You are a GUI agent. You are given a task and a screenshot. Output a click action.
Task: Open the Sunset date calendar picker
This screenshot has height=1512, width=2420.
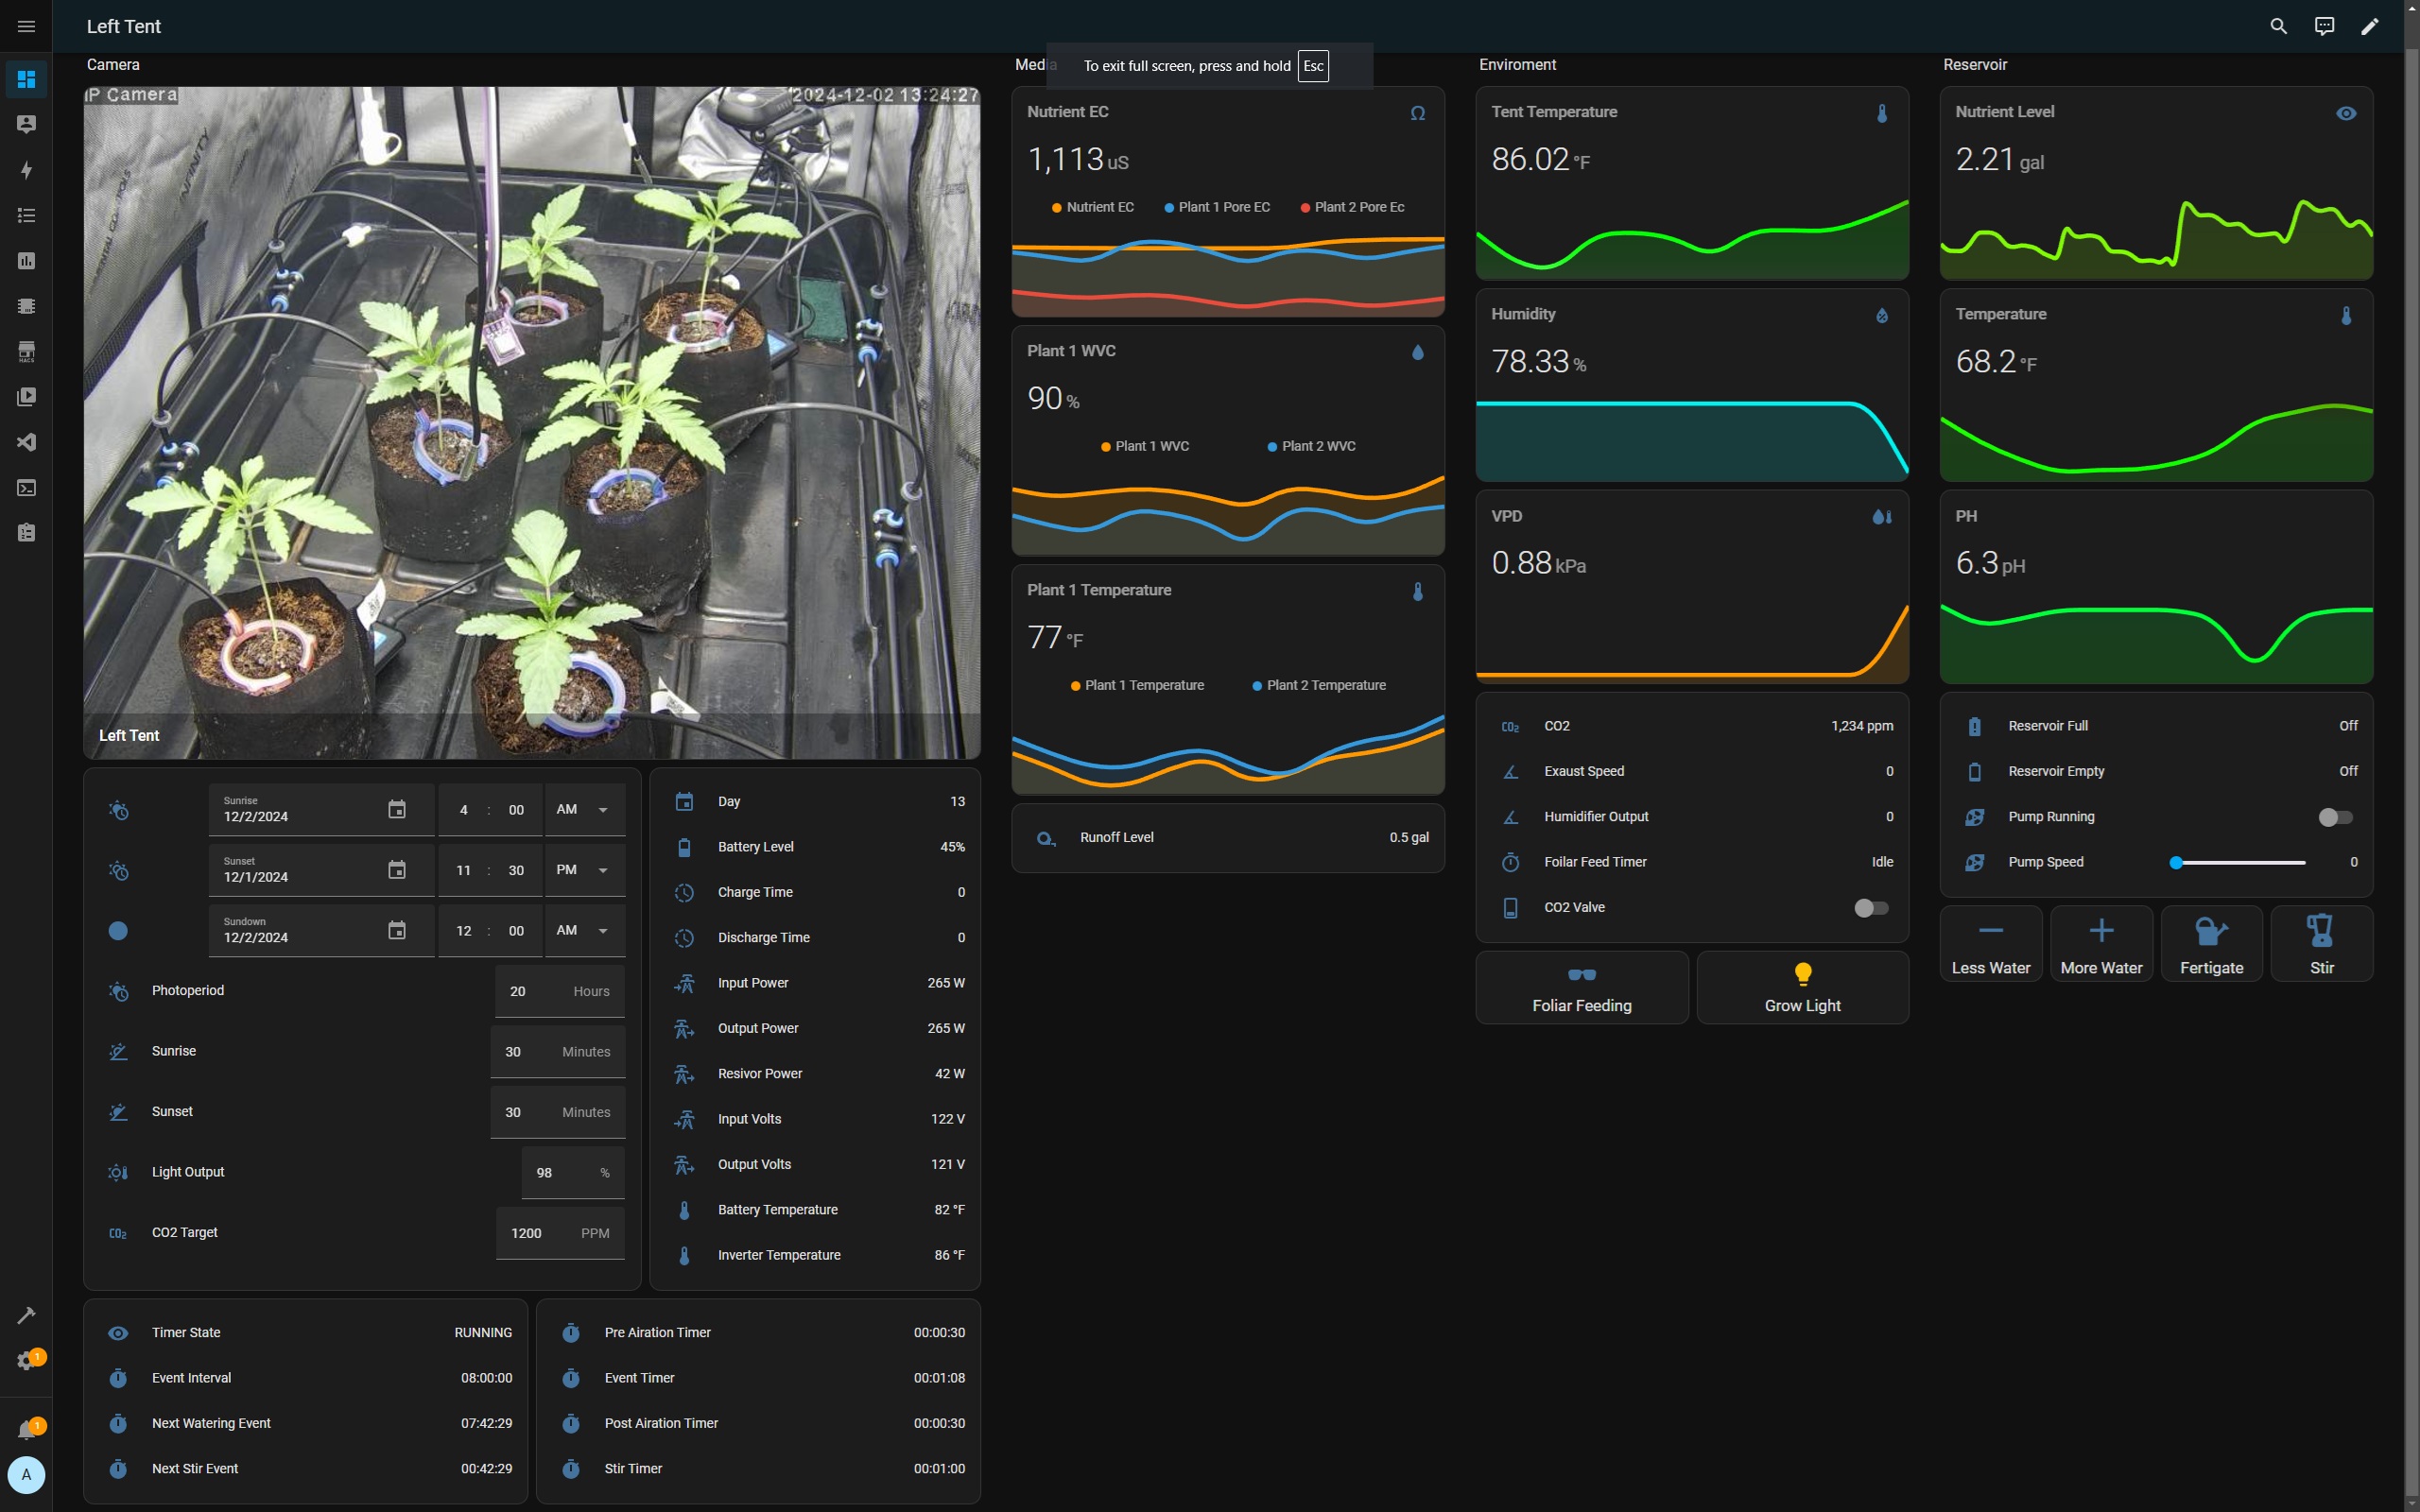coord(397,870)
